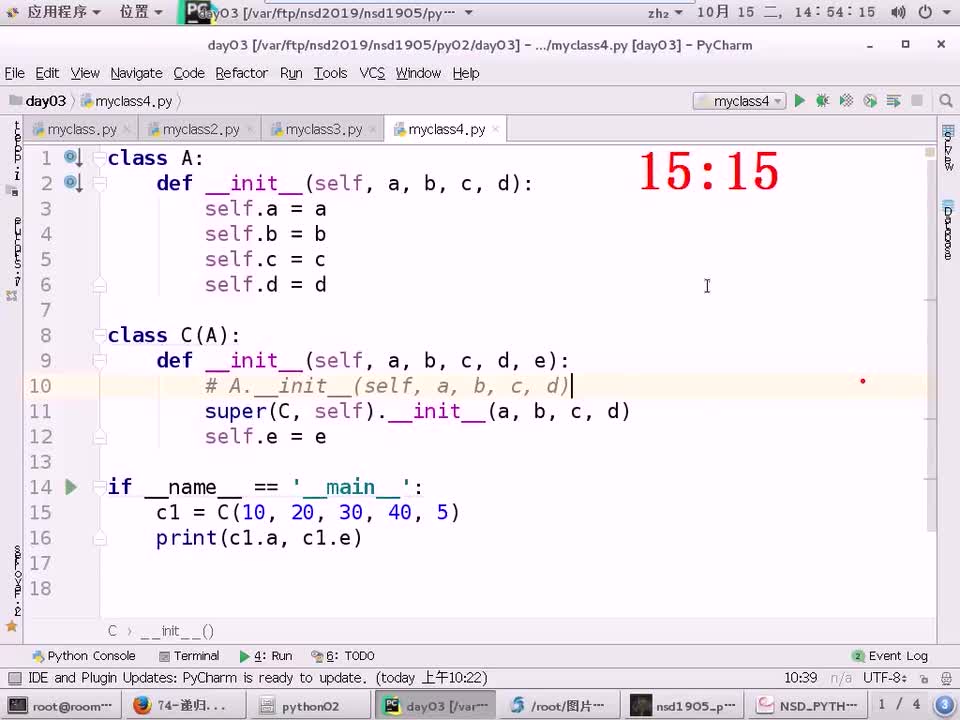Image resolution: width=960 pixels, height=720 pixels.
Task: Click the green run arrow on line 14
Action: tap(71, 487)
